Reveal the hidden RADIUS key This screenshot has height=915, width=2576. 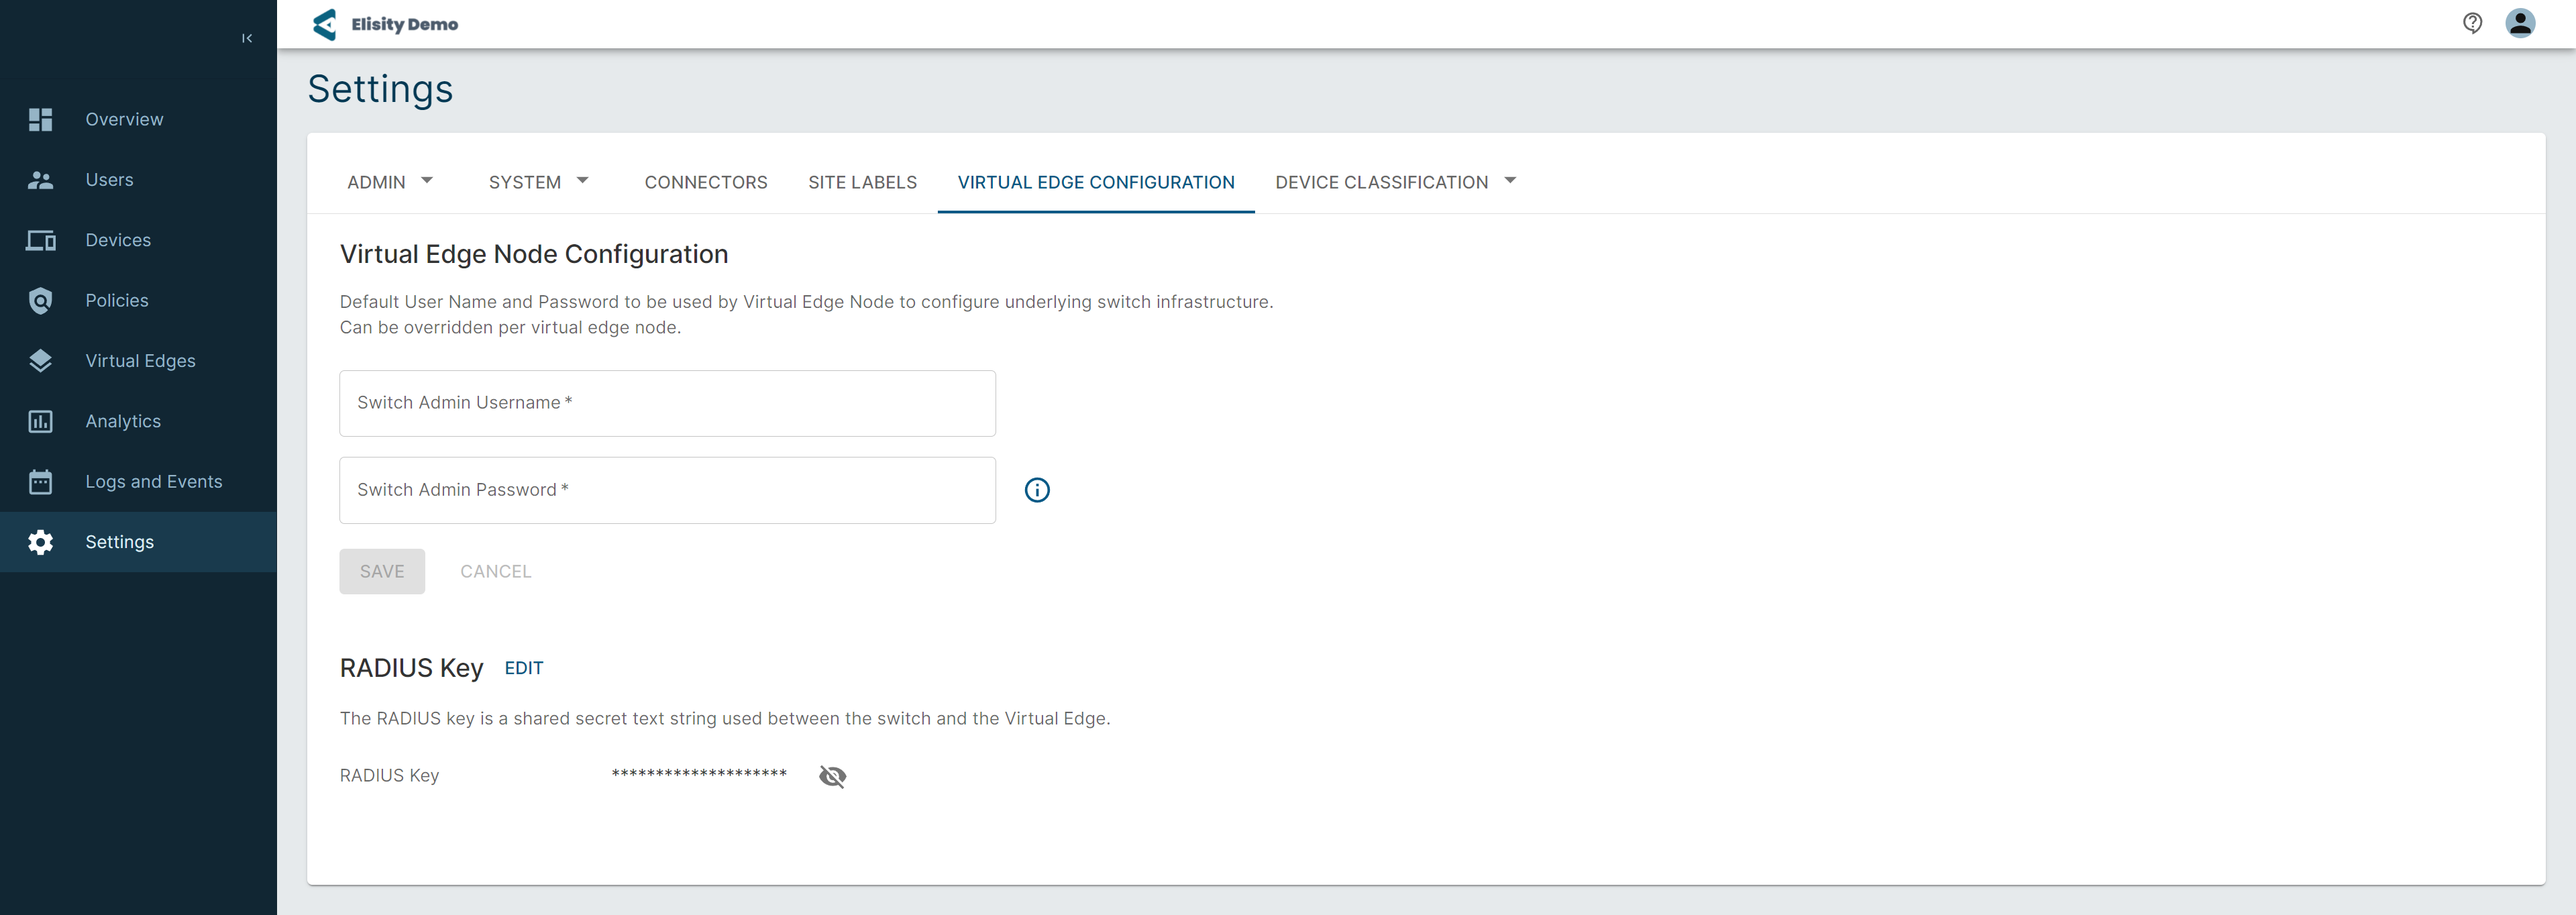pyautogui.click(x=832, y=776)
